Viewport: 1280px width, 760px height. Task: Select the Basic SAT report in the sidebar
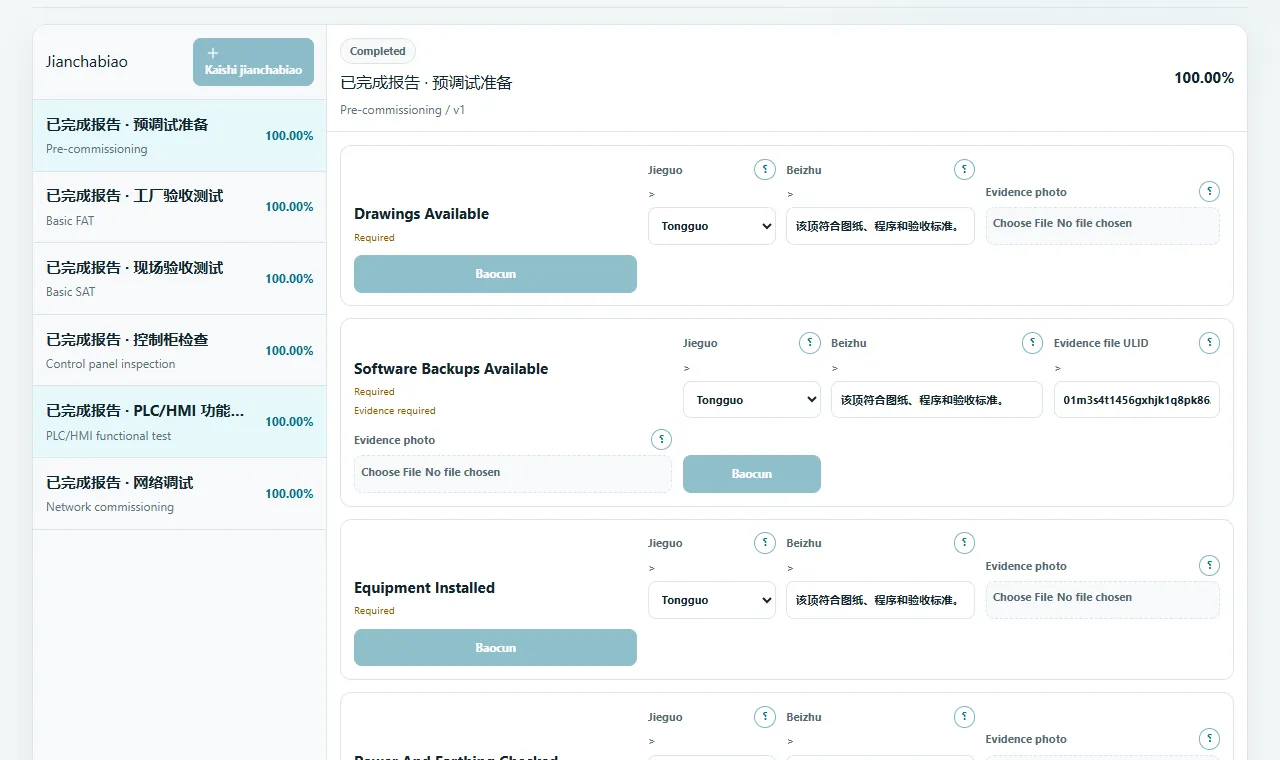[x=180, y=279]
